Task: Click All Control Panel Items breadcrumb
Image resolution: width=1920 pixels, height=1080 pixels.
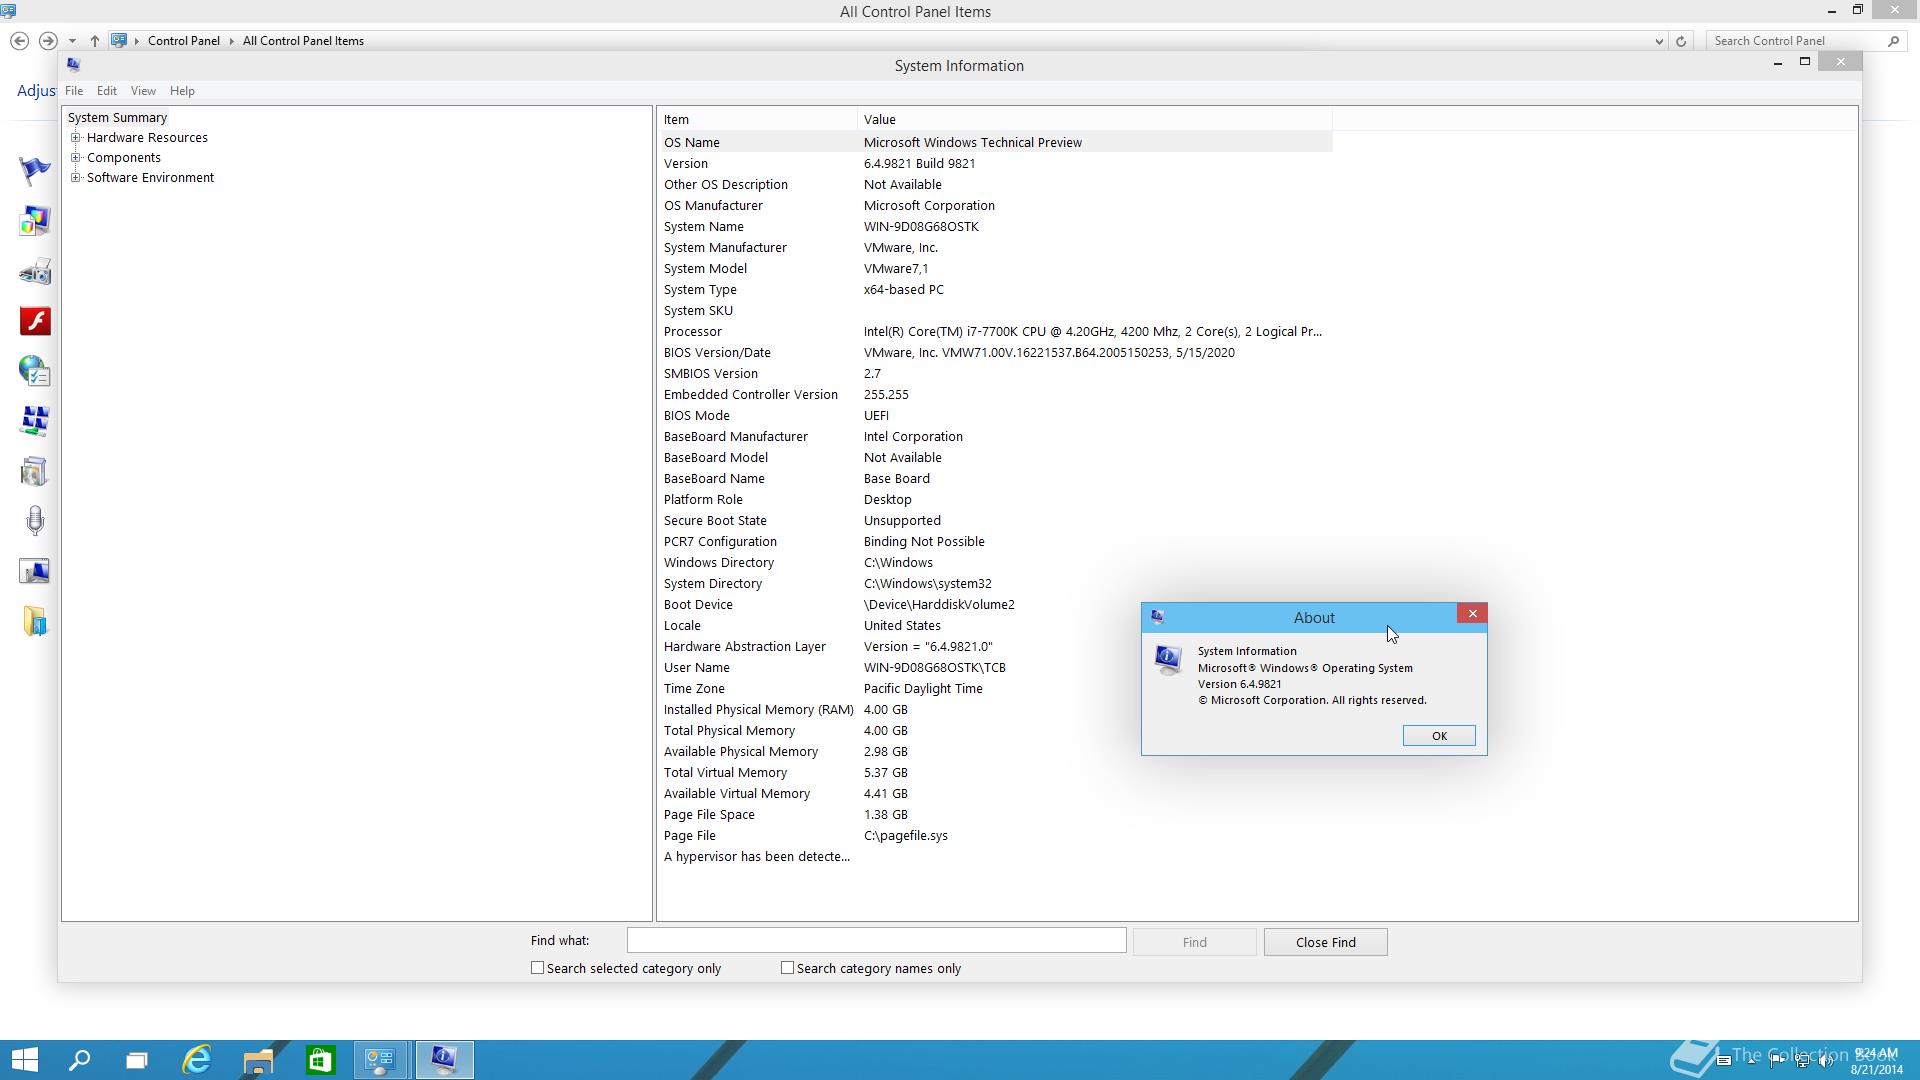Action: [303, 41]
